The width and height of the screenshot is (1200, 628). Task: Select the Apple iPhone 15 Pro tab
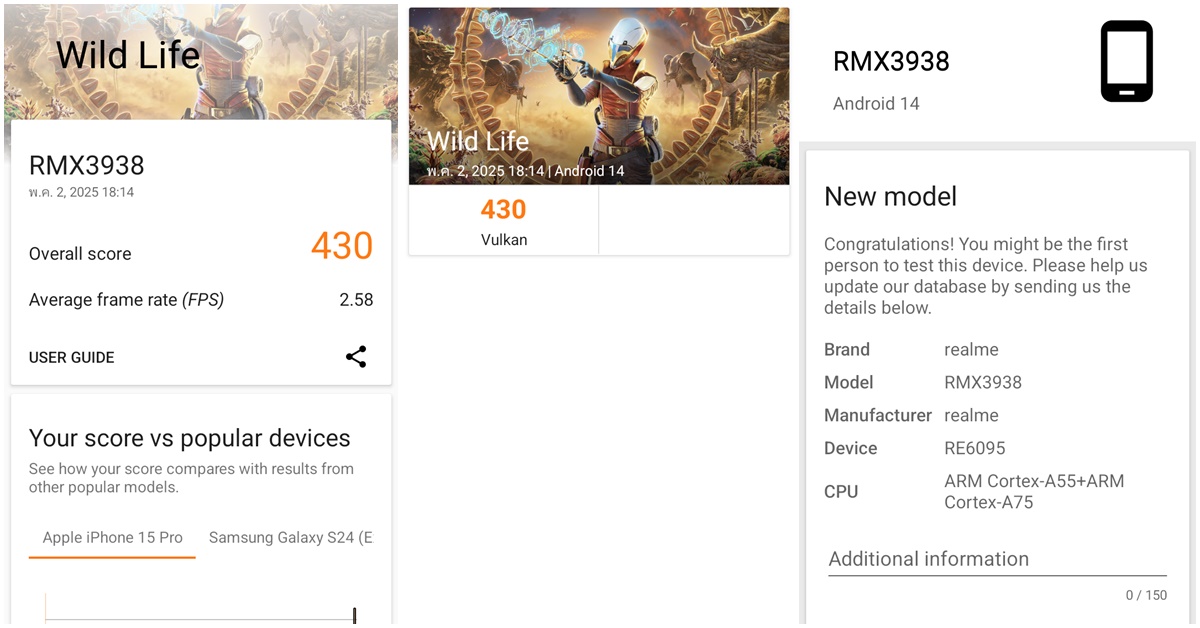(112, 538)
